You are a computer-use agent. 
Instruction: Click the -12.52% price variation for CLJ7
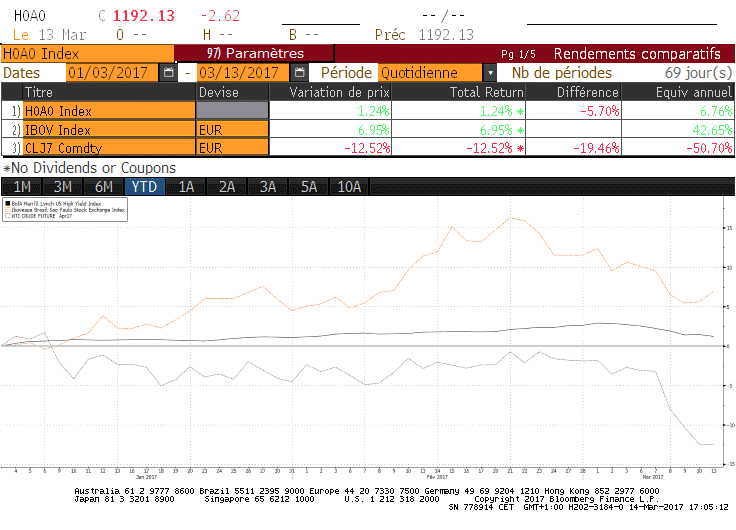pyautogui.click(x=367, y=148)
